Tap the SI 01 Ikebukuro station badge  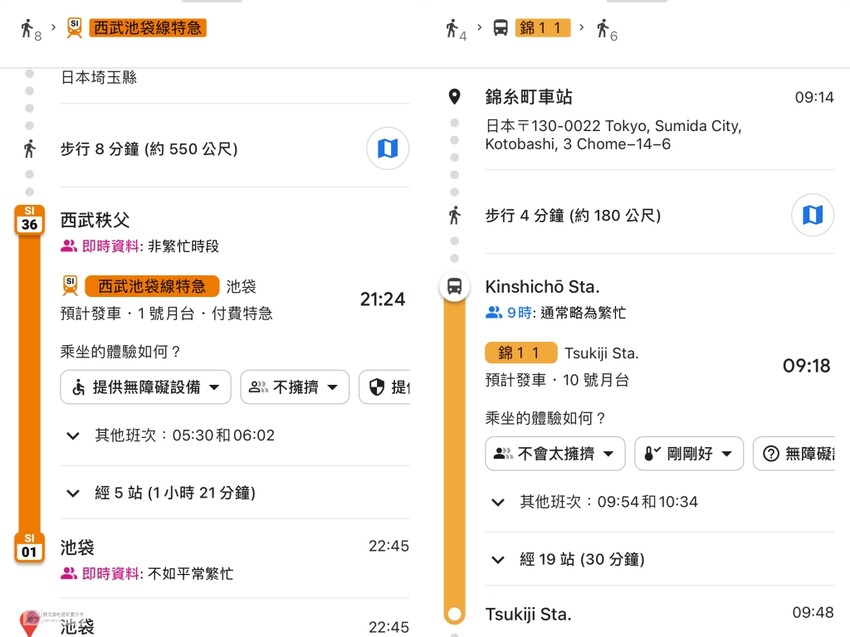pos(29,547)
